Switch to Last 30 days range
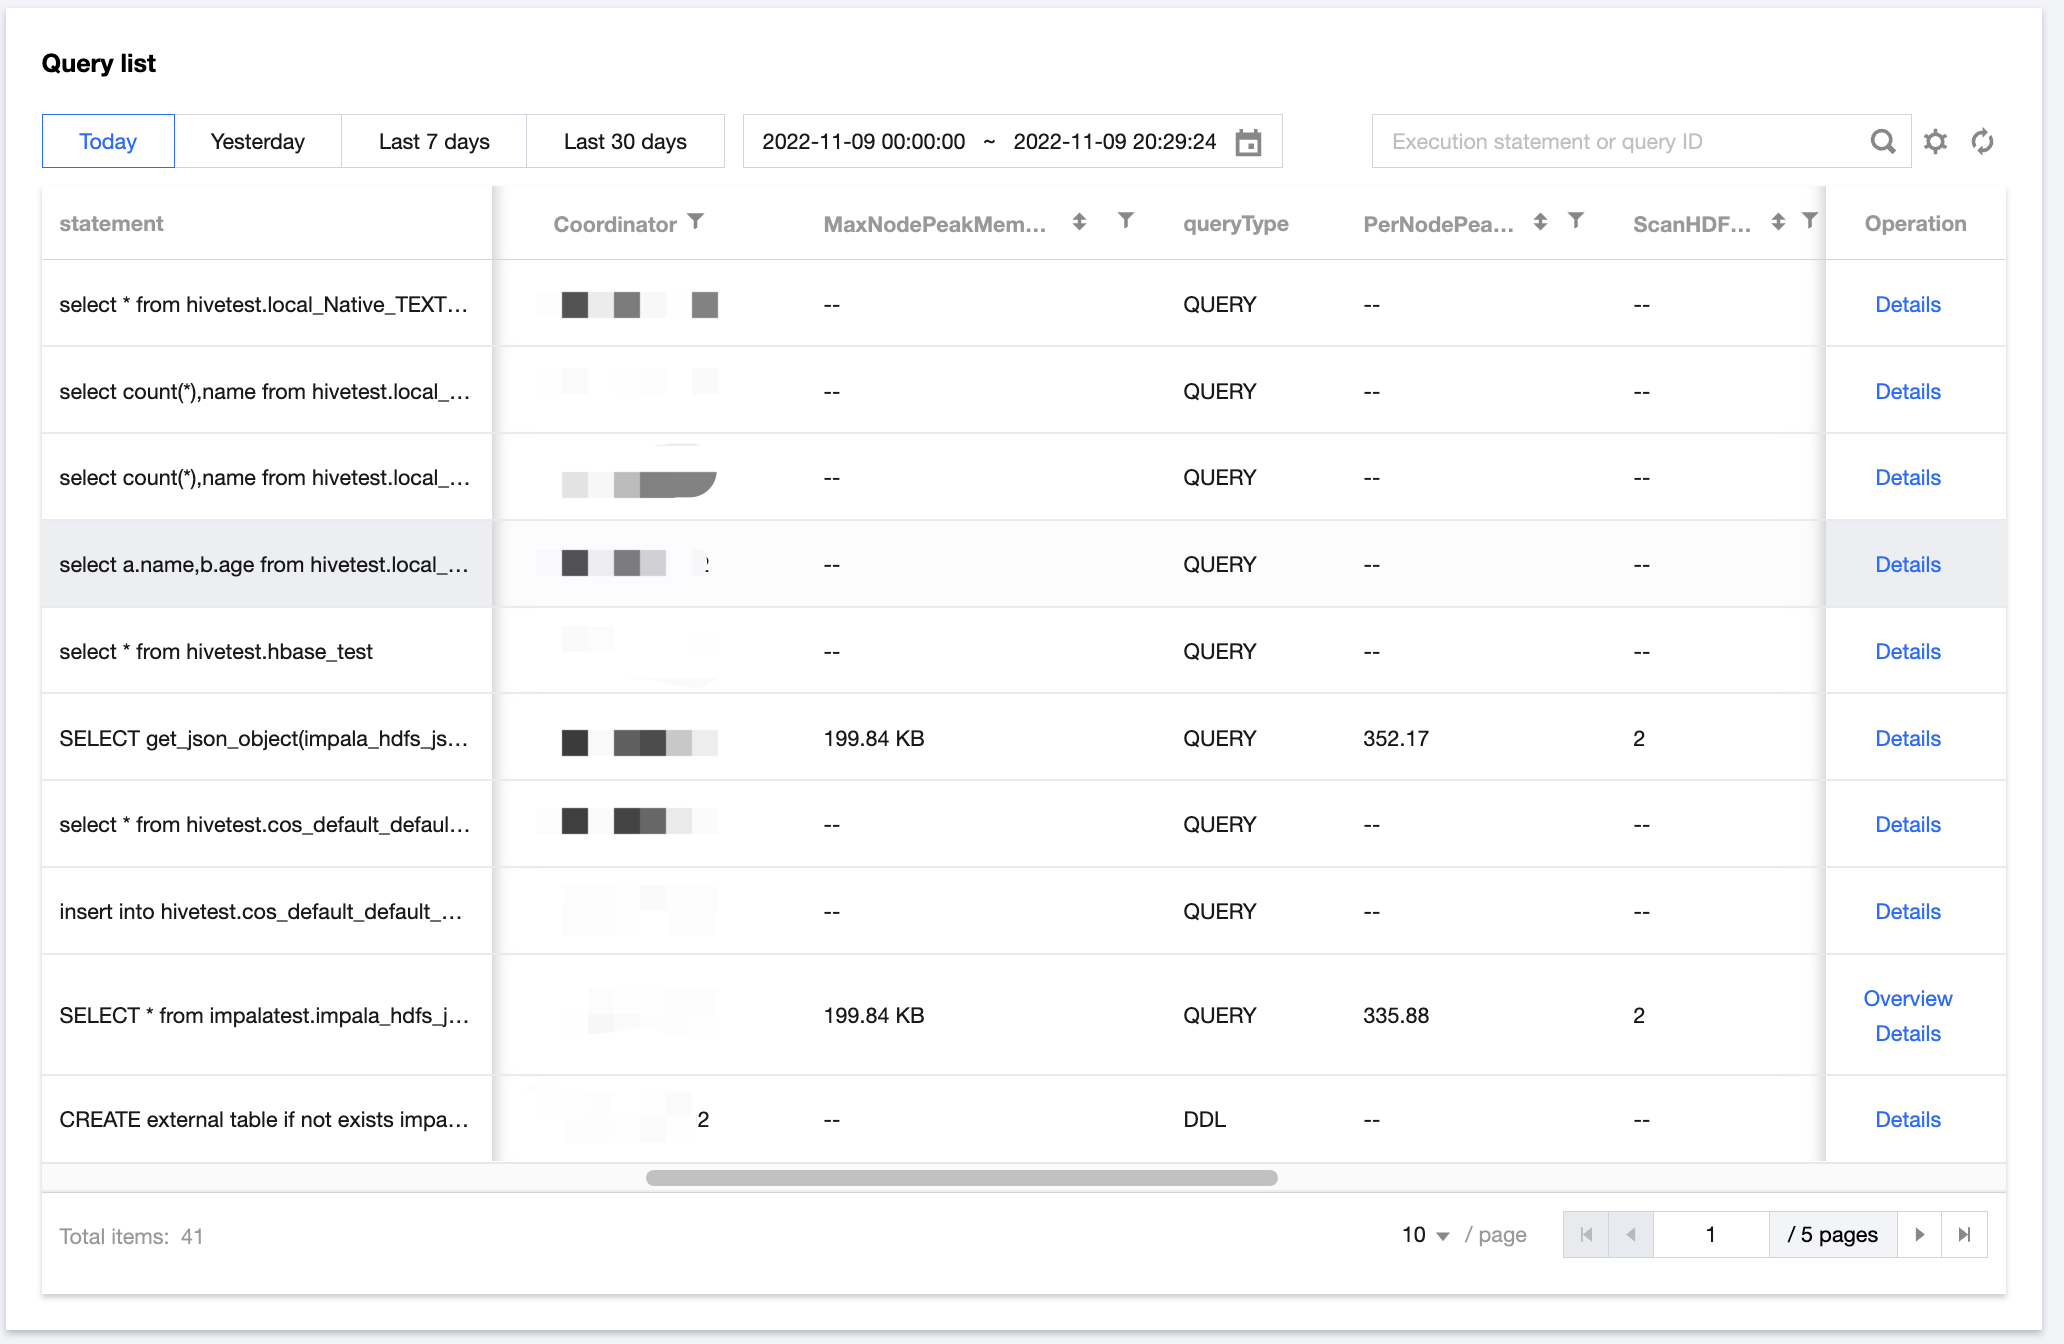Image resolution: width=2064 pixels, height=1344 pixels. point(625,142)
